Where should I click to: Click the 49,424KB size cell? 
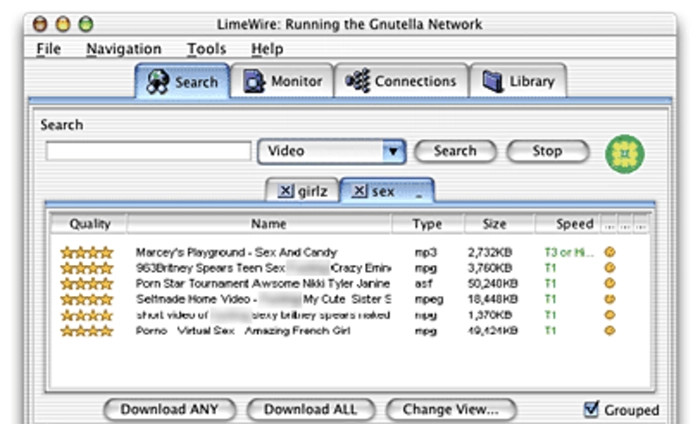click(493, 331)
